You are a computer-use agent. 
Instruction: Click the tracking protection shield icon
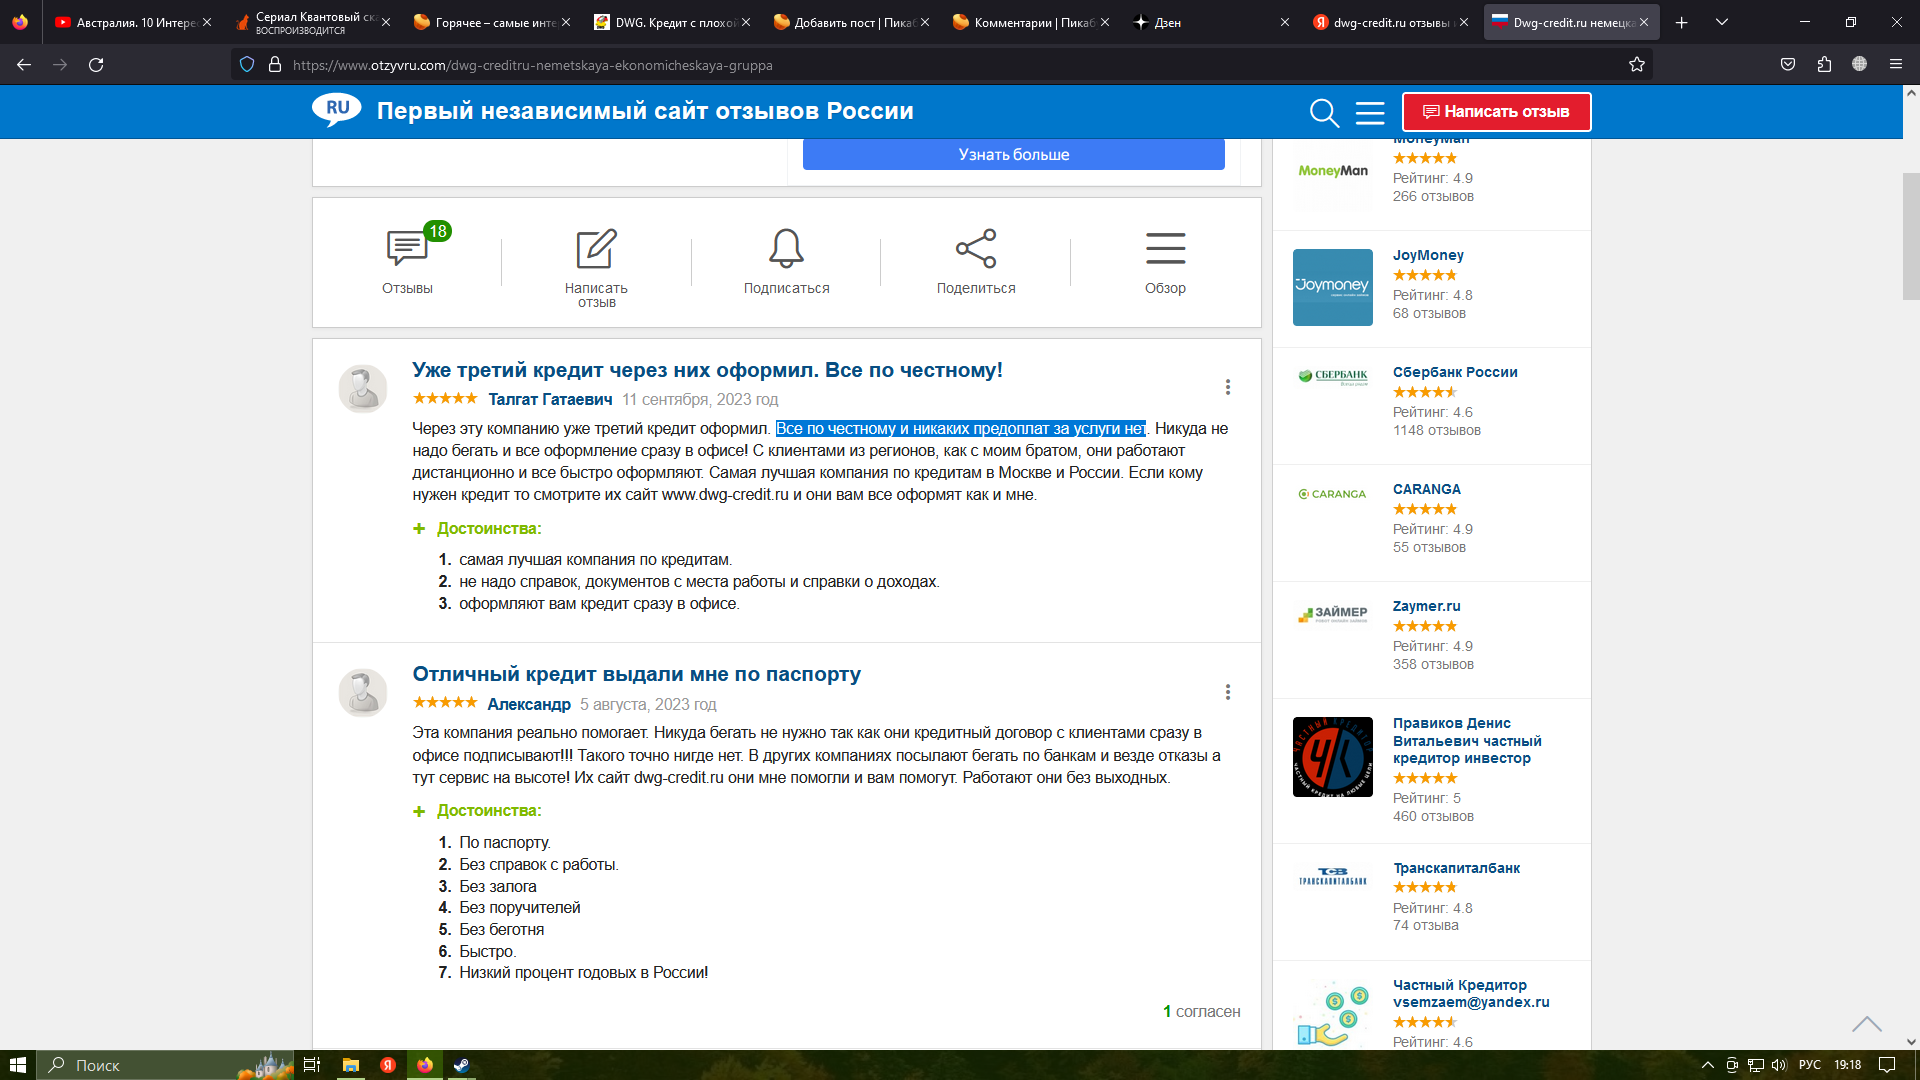click(247, 65)
